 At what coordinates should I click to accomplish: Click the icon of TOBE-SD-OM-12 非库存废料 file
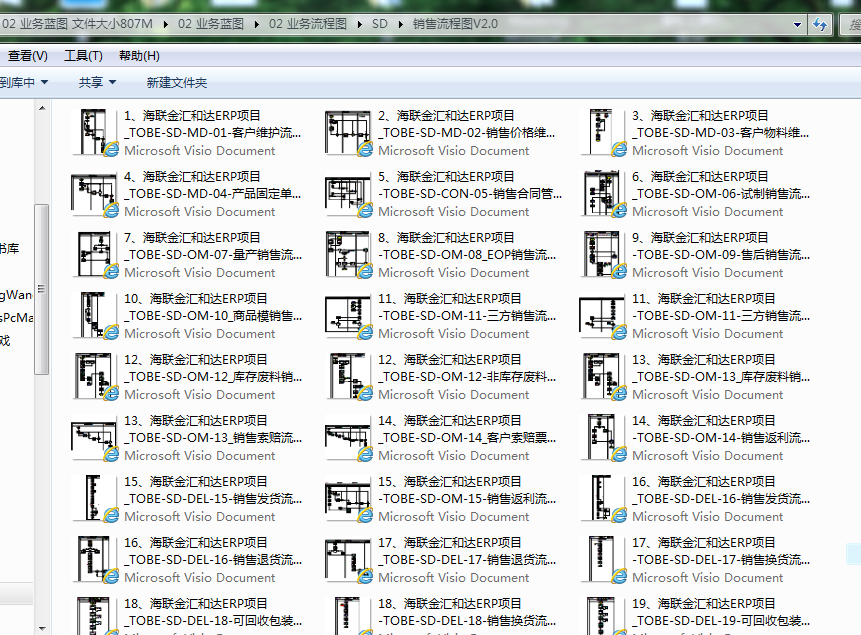pyautogui.click(x=349, y=376)
